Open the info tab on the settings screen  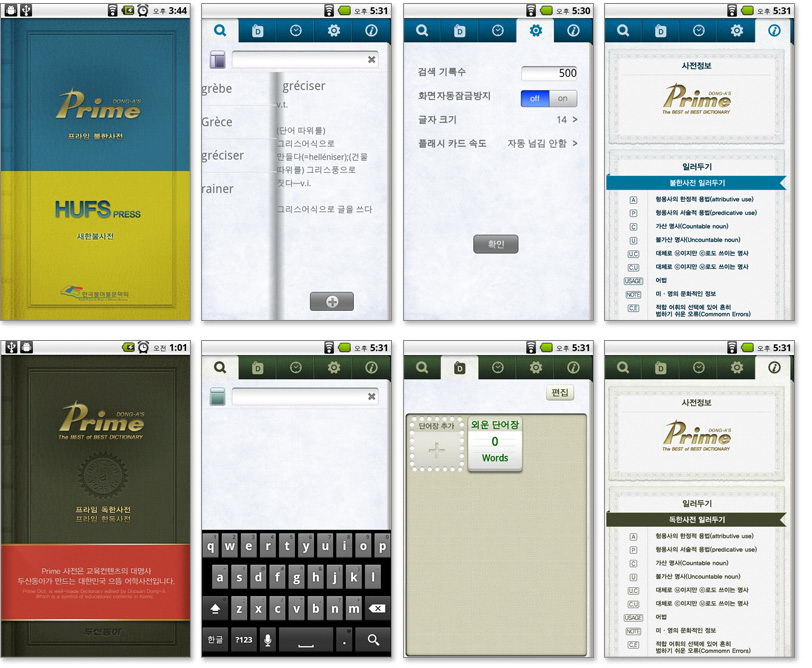(x=573, y=31)
